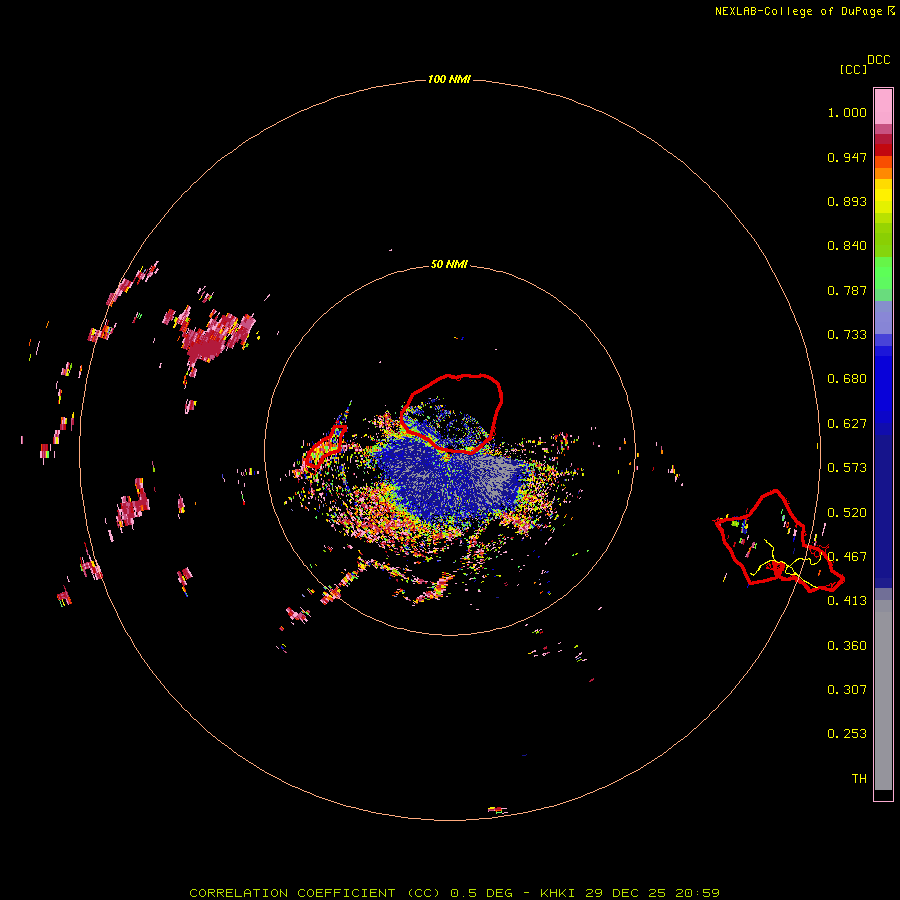Click the 0.307 scale value
Image resolution: width=900 pixels, height=900 pixels.
click(847, 689)
